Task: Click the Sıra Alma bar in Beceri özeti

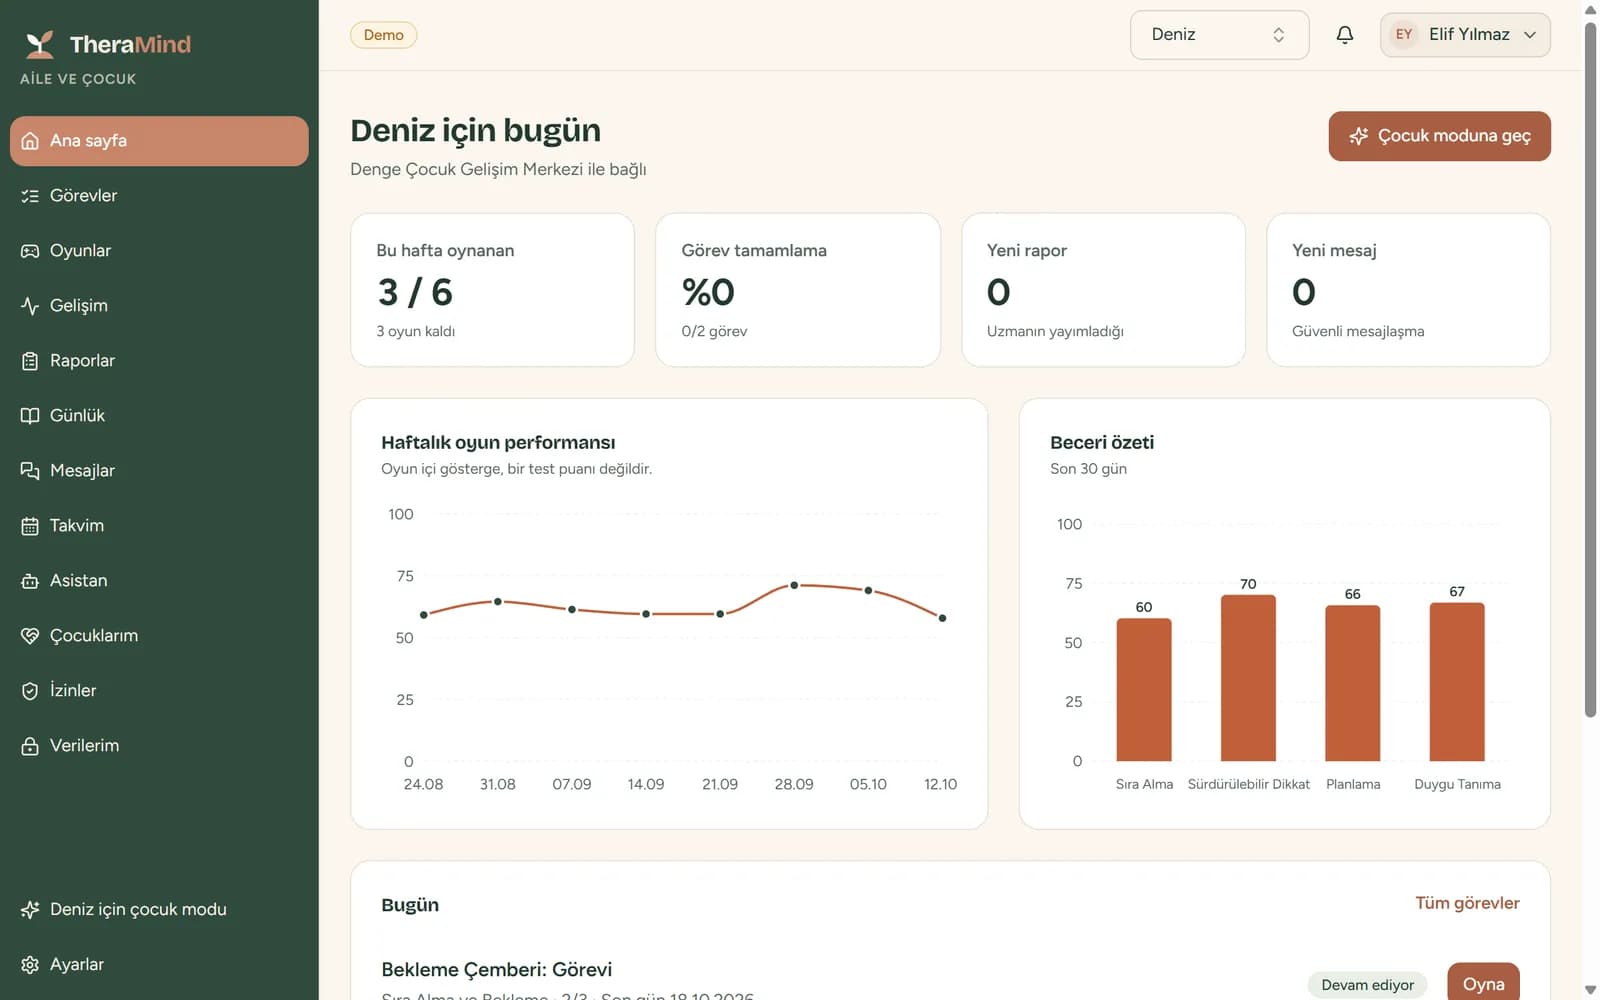Action: (1144, 690)
